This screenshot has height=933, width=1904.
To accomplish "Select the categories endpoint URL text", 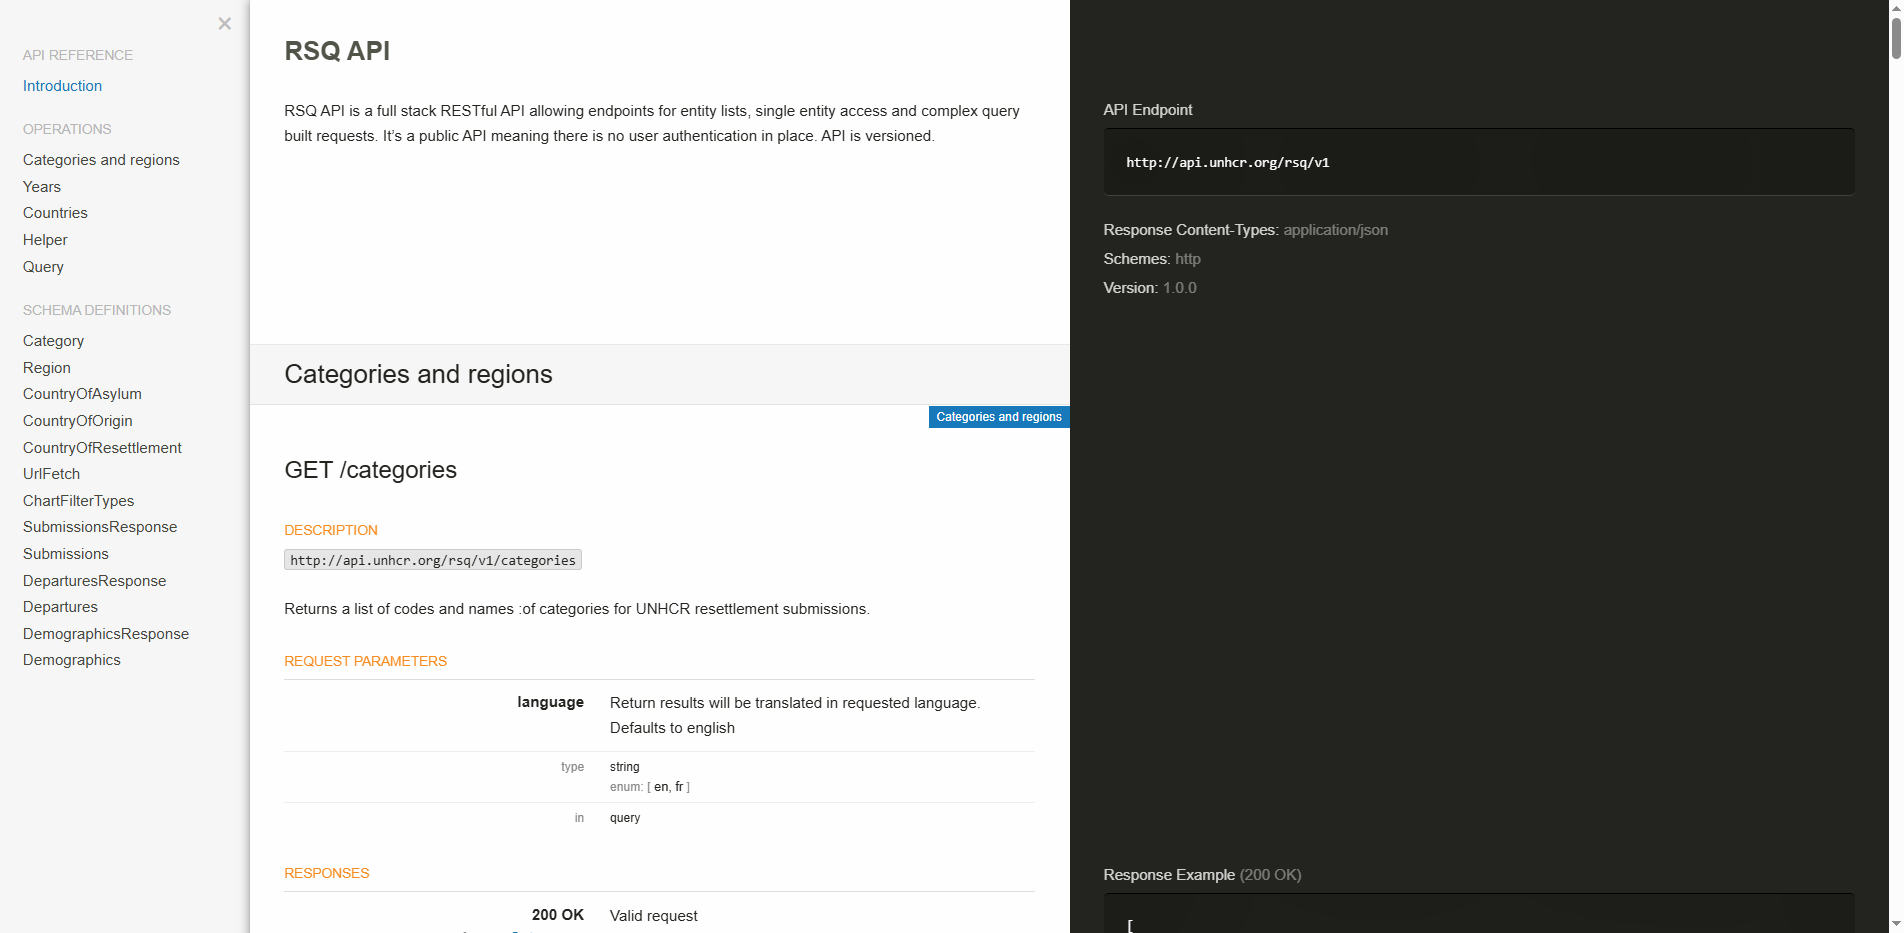I will point(432,560).
